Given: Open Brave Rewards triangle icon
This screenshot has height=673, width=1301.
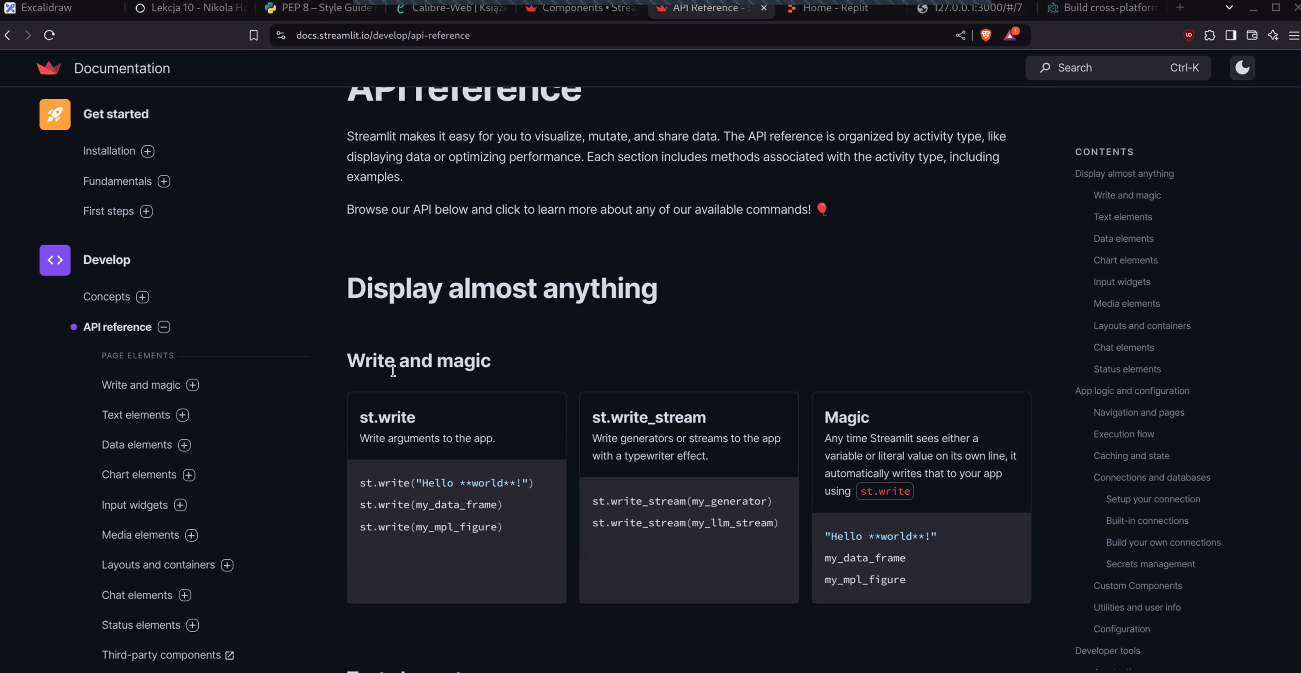Looking at the screenshot, I should pos(1011,35).
